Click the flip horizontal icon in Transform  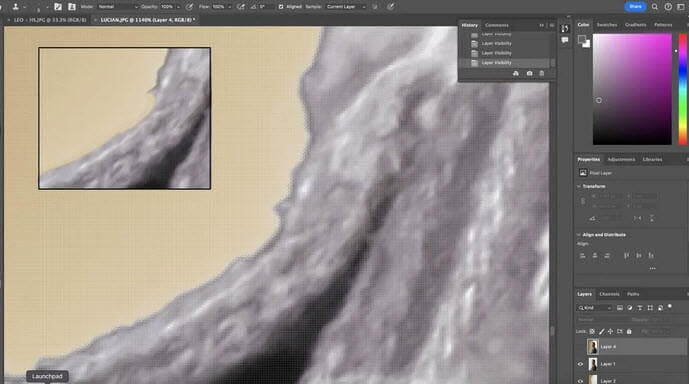pyautogui.click(x=637, y=218)
